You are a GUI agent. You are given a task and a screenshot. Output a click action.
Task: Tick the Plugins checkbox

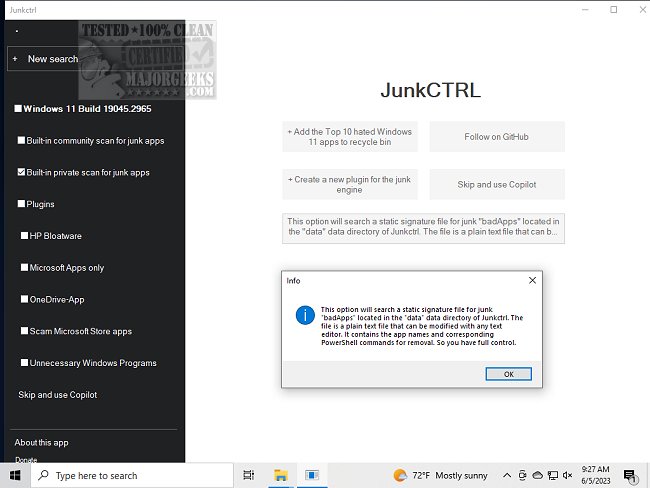[22, 204]
